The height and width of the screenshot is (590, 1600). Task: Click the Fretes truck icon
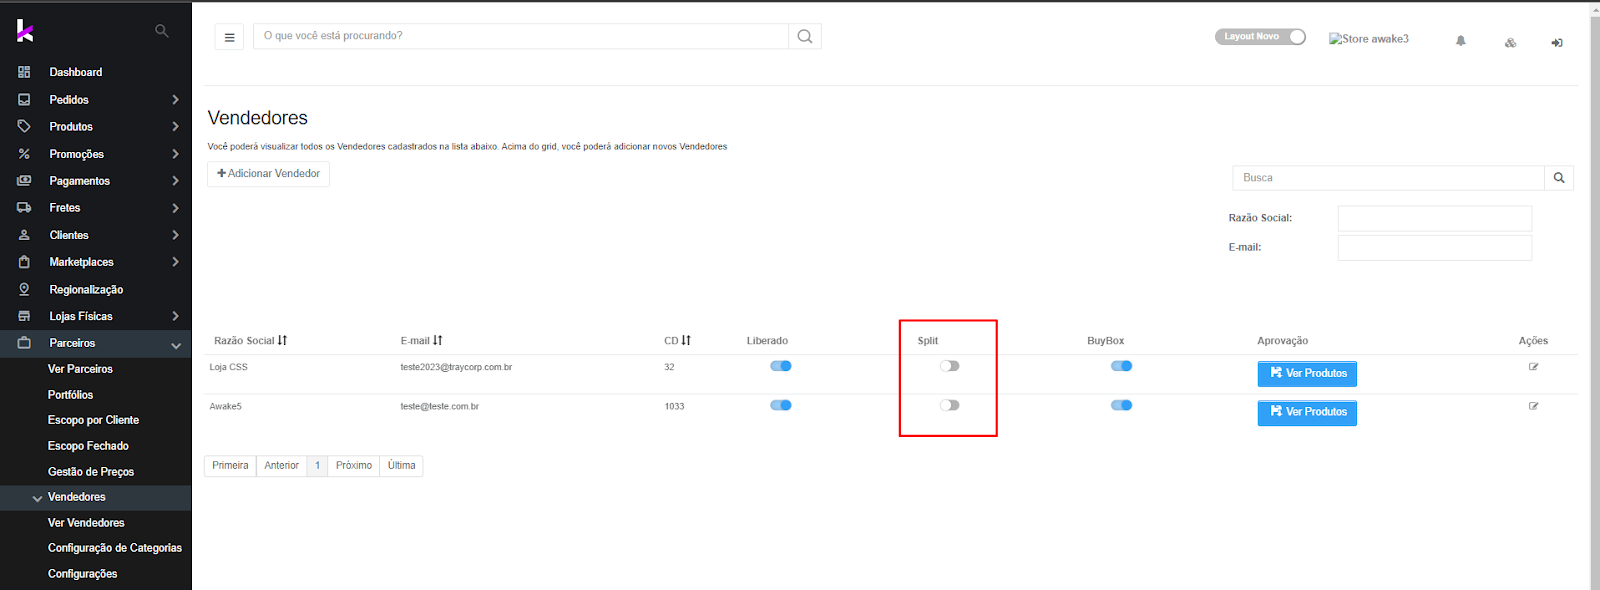click(24, 208)
